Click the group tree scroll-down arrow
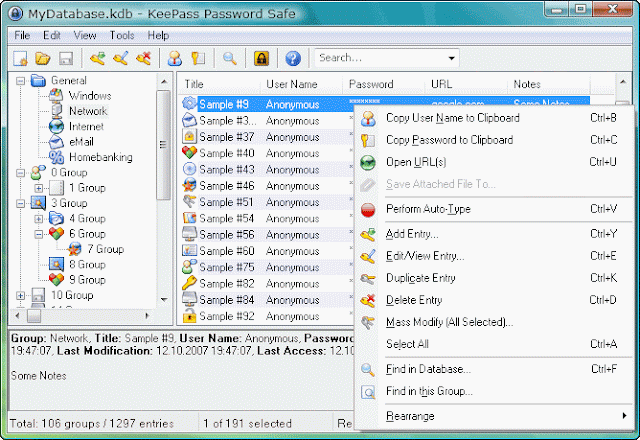 164,299
